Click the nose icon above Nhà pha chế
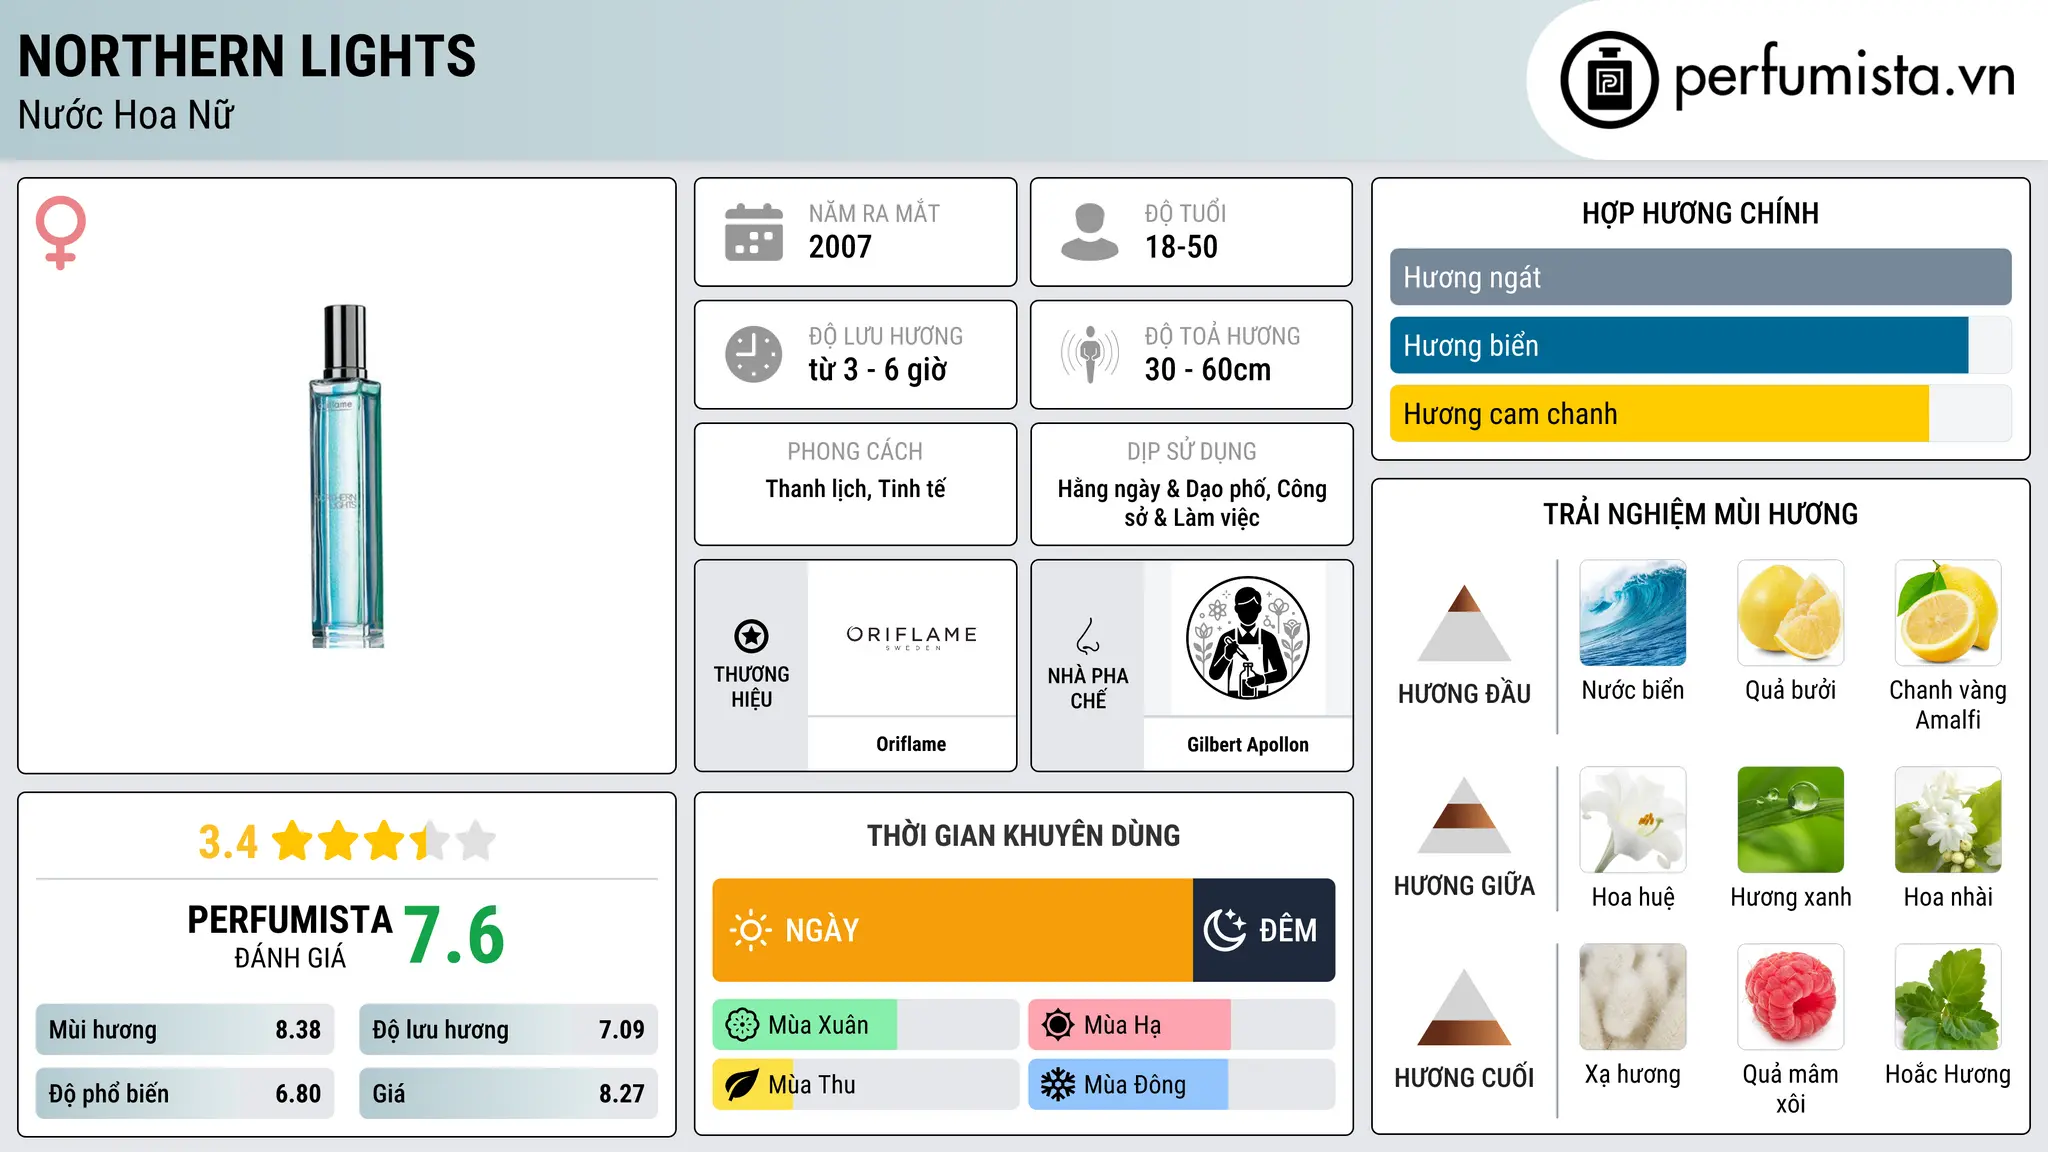2048x1152 pixels. 1088,636
